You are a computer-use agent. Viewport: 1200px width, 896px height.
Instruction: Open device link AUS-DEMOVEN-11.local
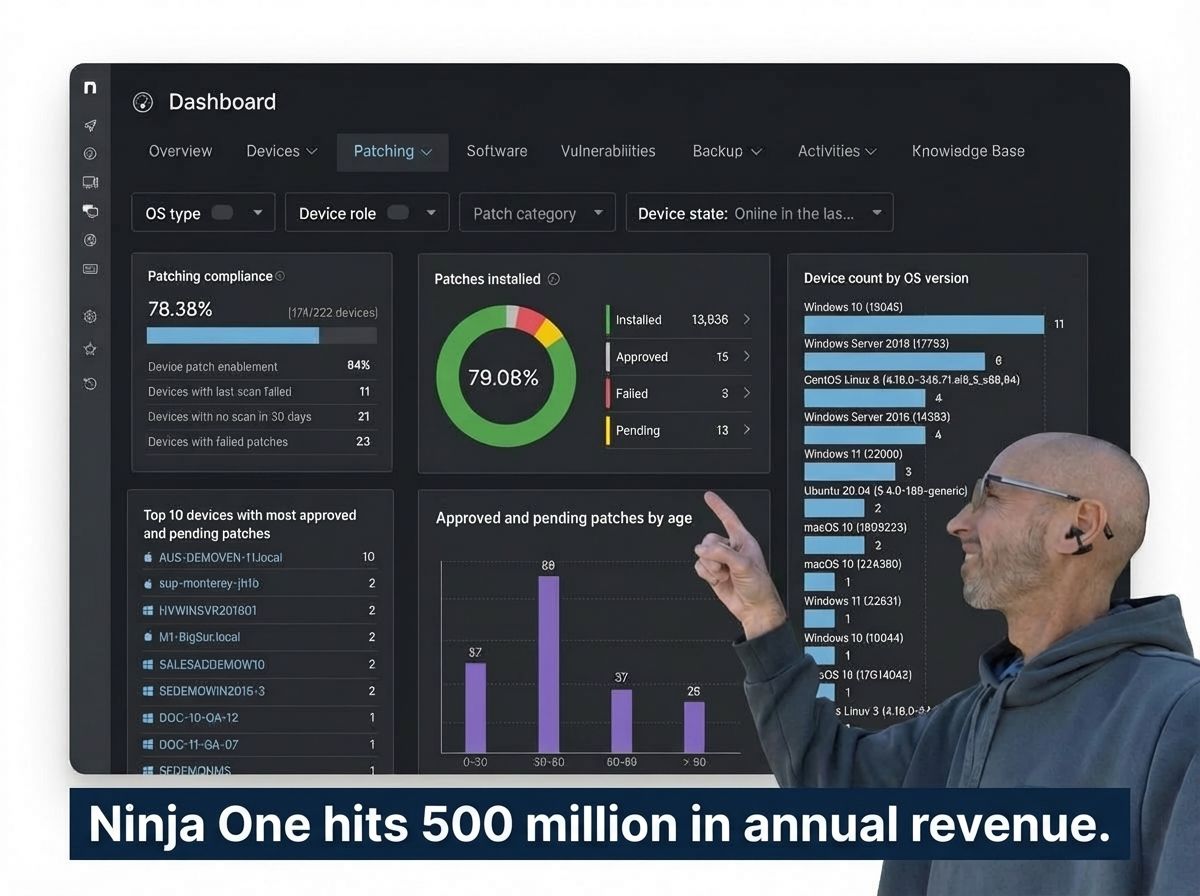pos(220,557)
